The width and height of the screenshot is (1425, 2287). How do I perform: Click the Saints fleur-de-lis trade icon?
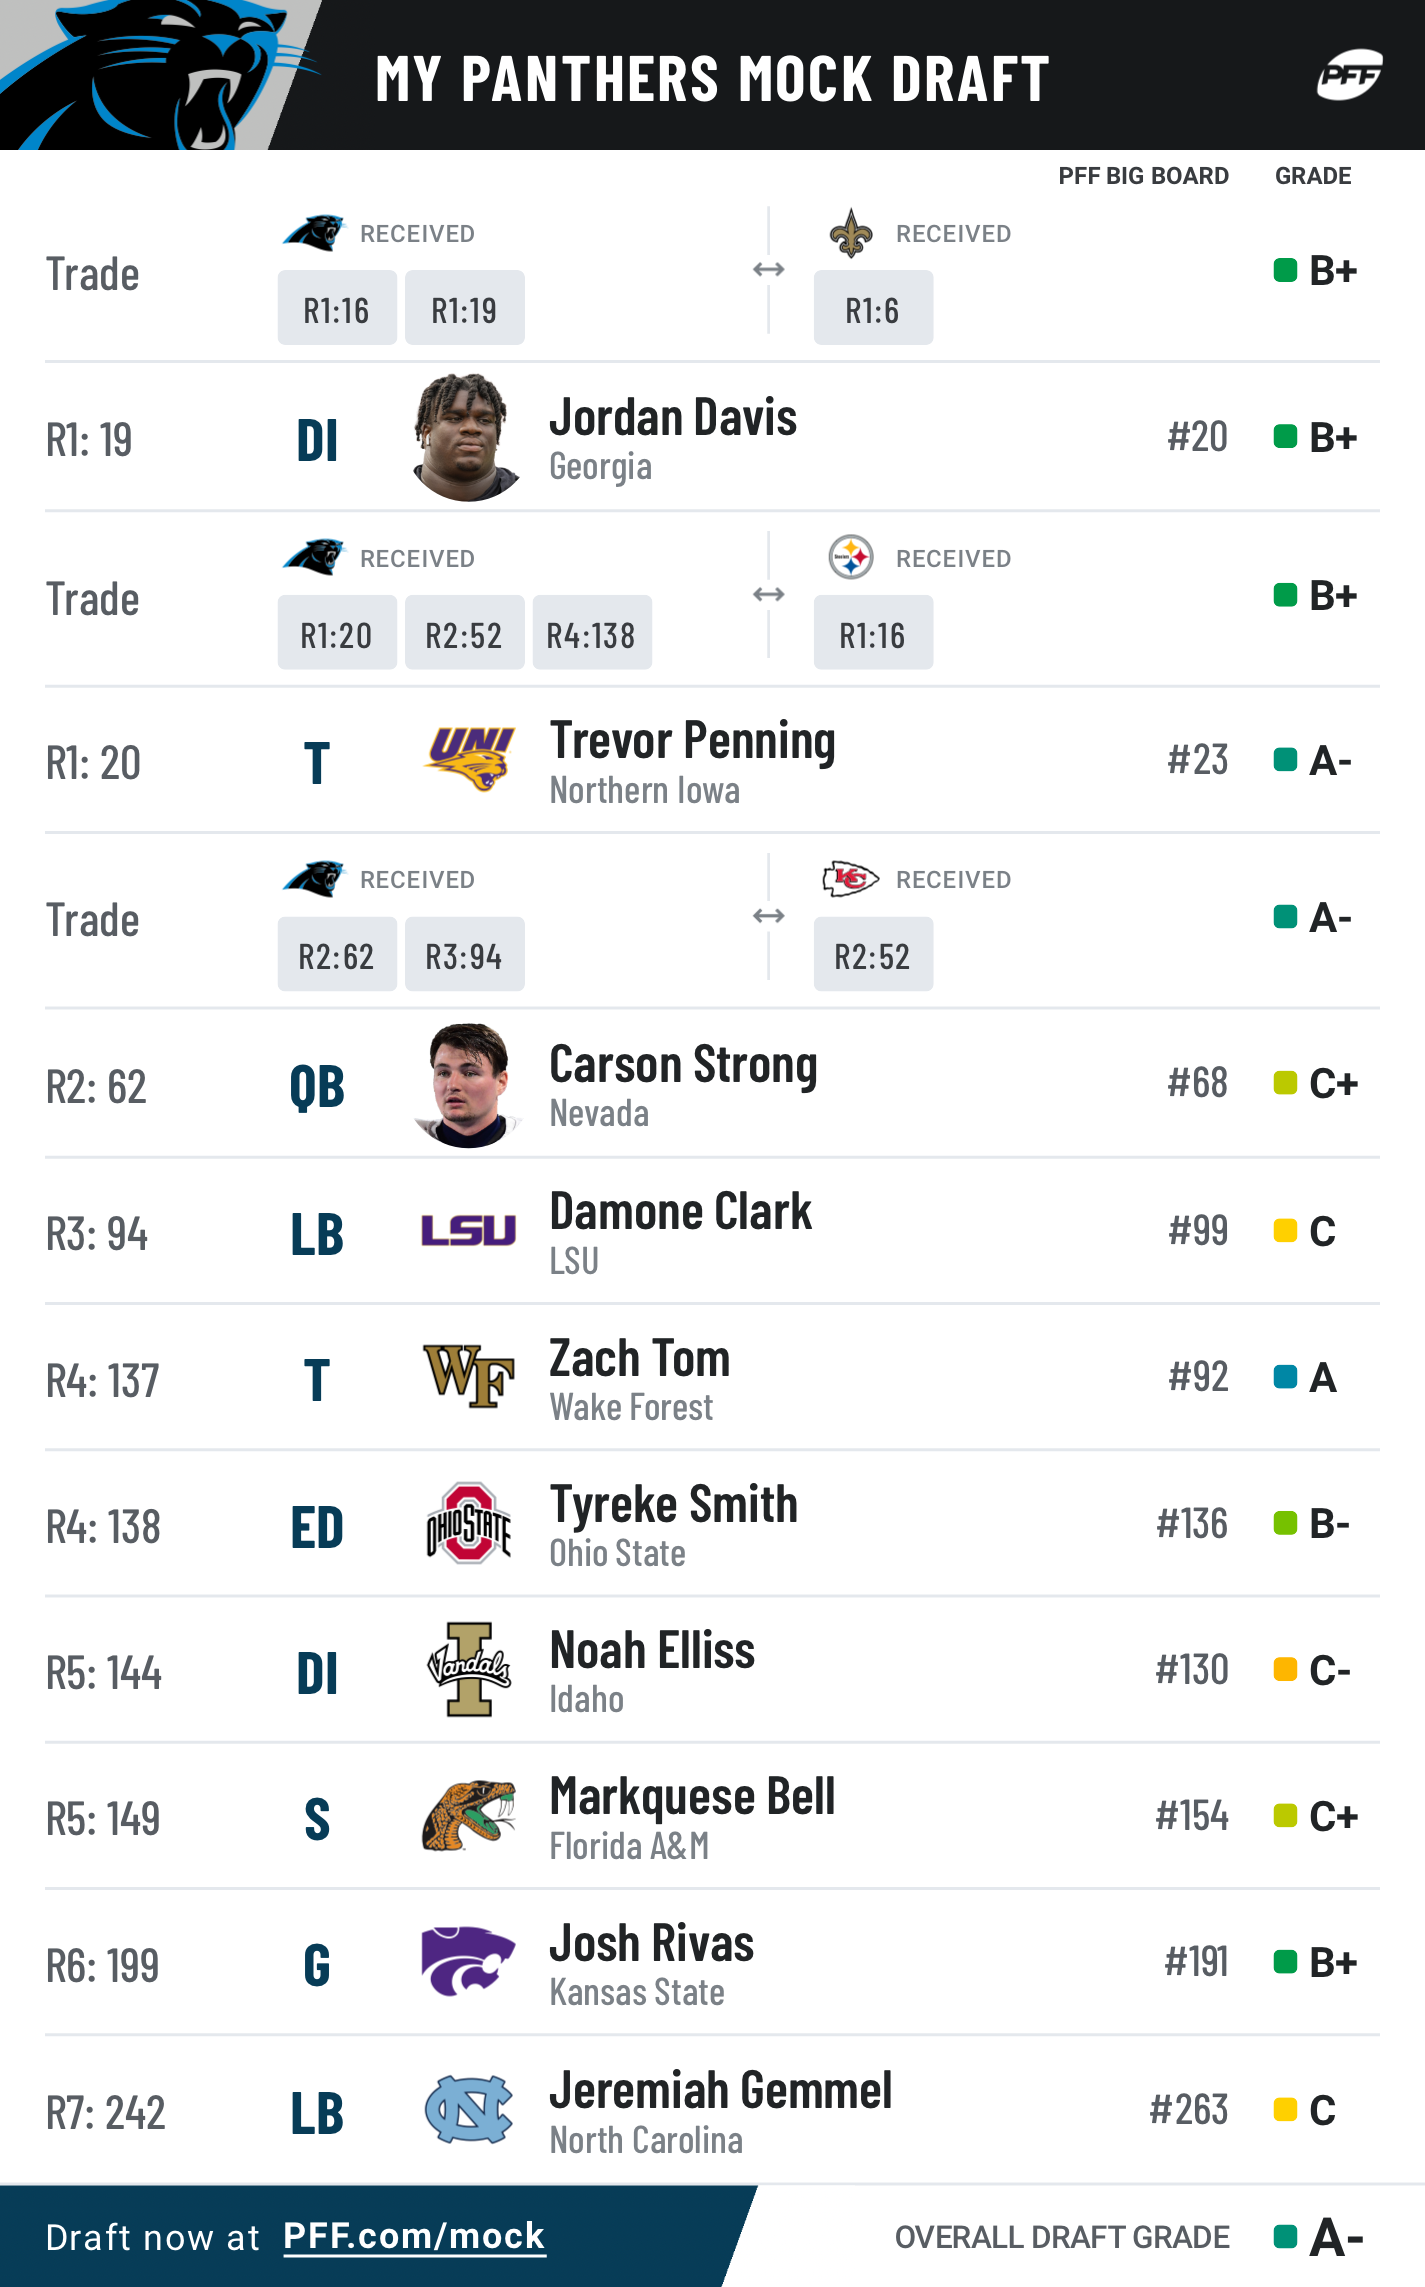(851, 233)
